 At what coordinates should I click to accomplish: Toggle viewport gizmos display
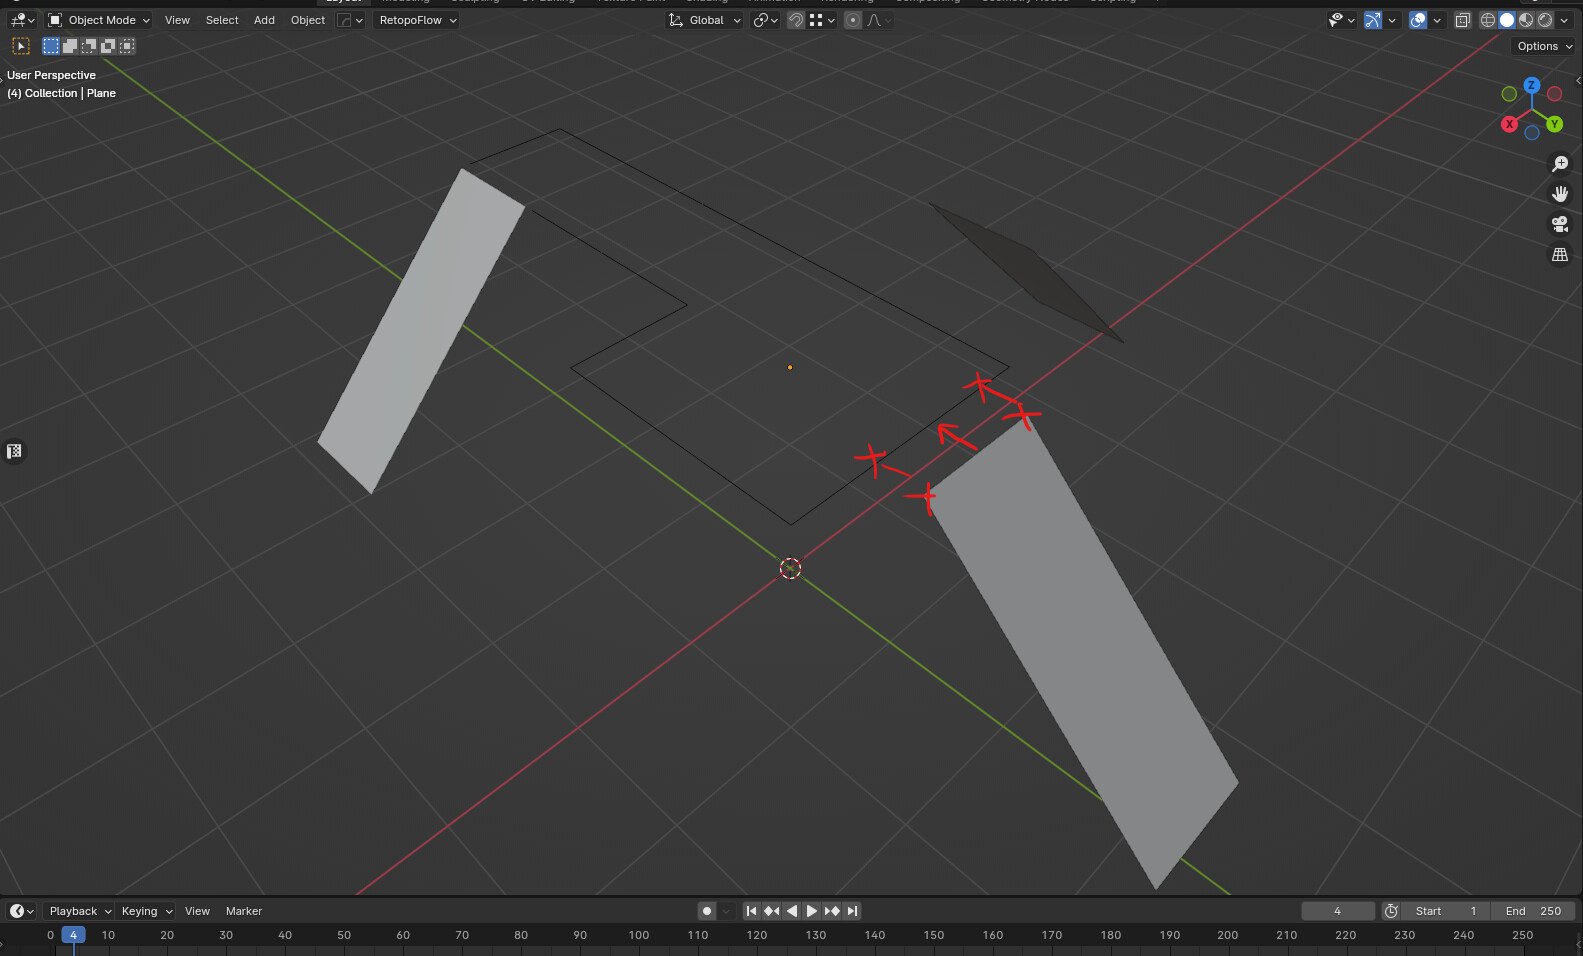click(1373, 20)
